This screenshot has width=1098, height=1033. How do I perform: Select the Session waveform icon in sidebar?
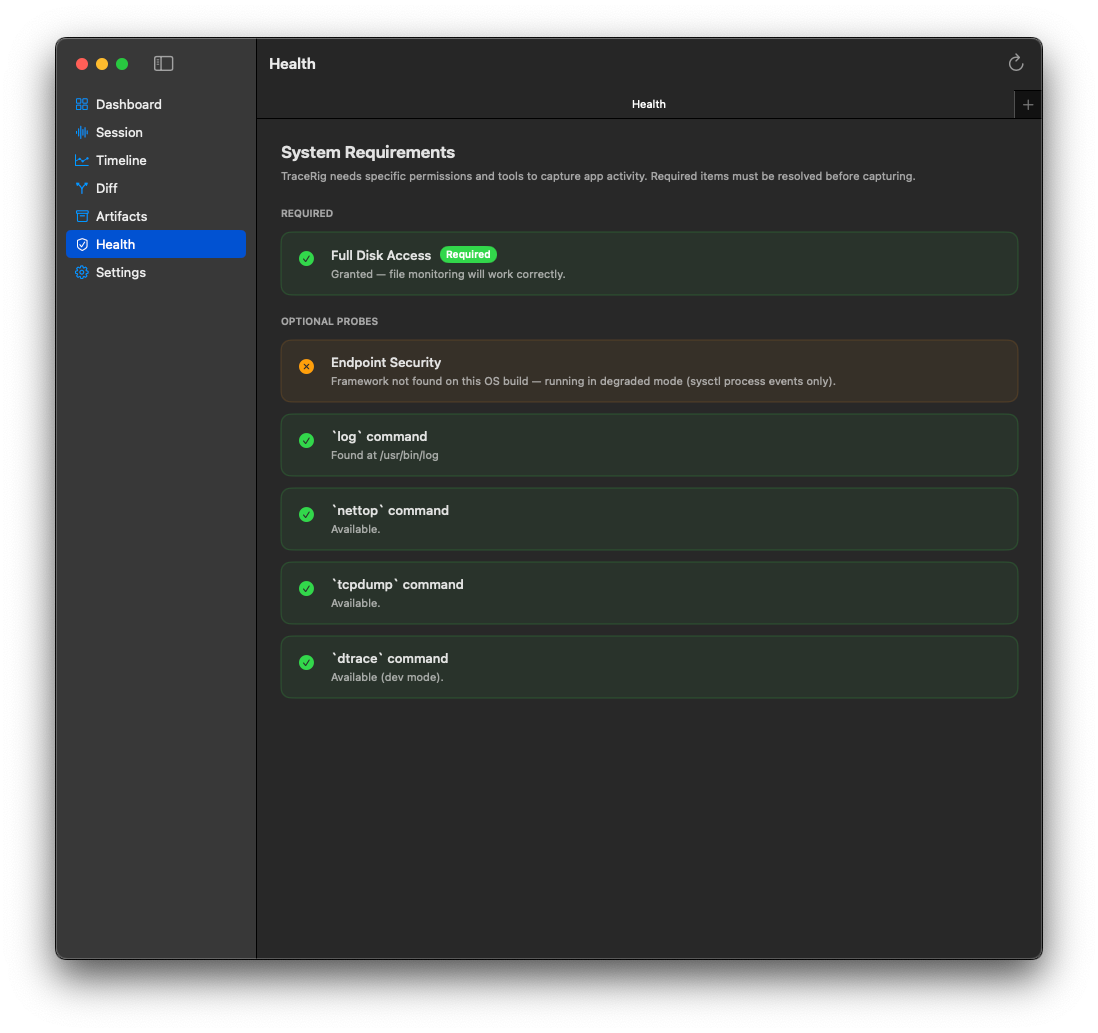[80, 132]
